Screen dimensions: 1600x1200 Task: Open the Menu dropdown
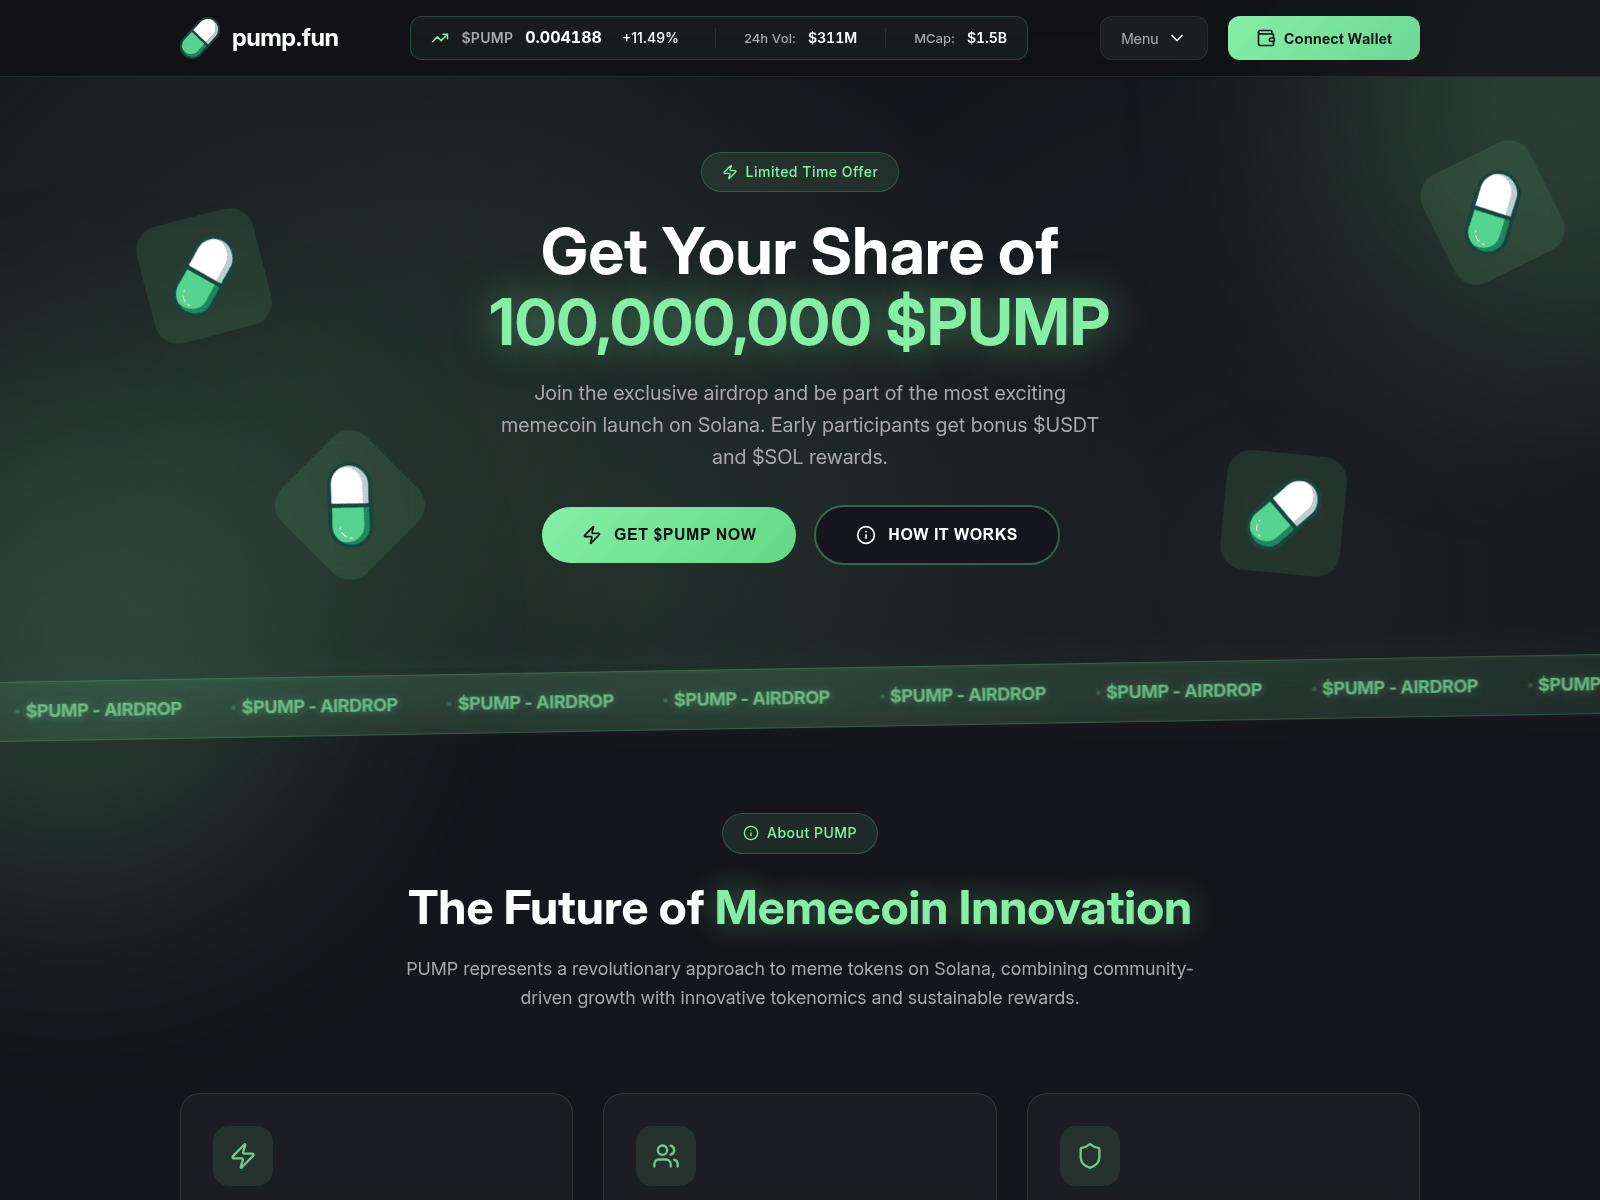(x=1154, y=38)
